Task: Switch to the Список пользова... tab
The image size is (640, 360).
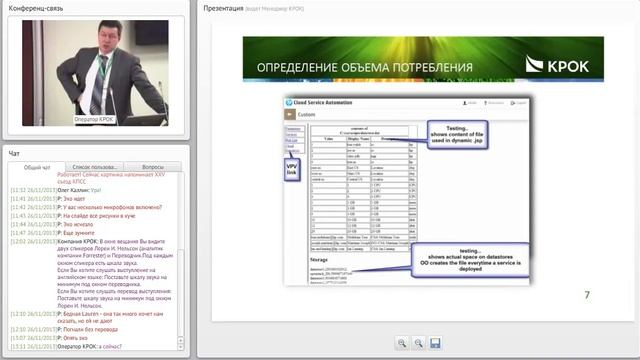Action: tap(94, 167)
